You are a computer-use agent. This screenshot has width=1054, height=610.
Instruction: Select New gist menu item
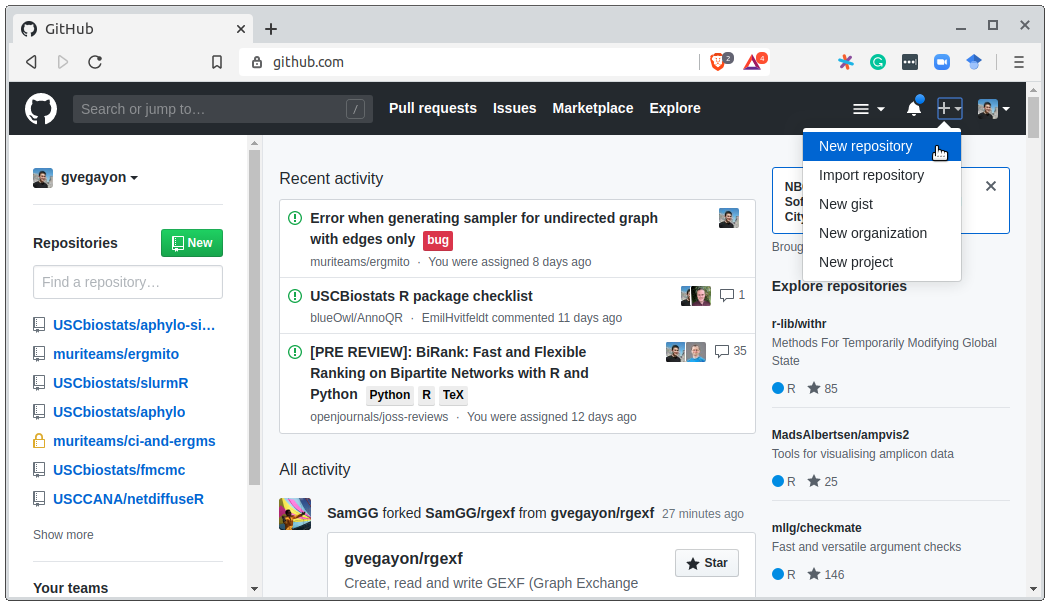coord(882,204)
